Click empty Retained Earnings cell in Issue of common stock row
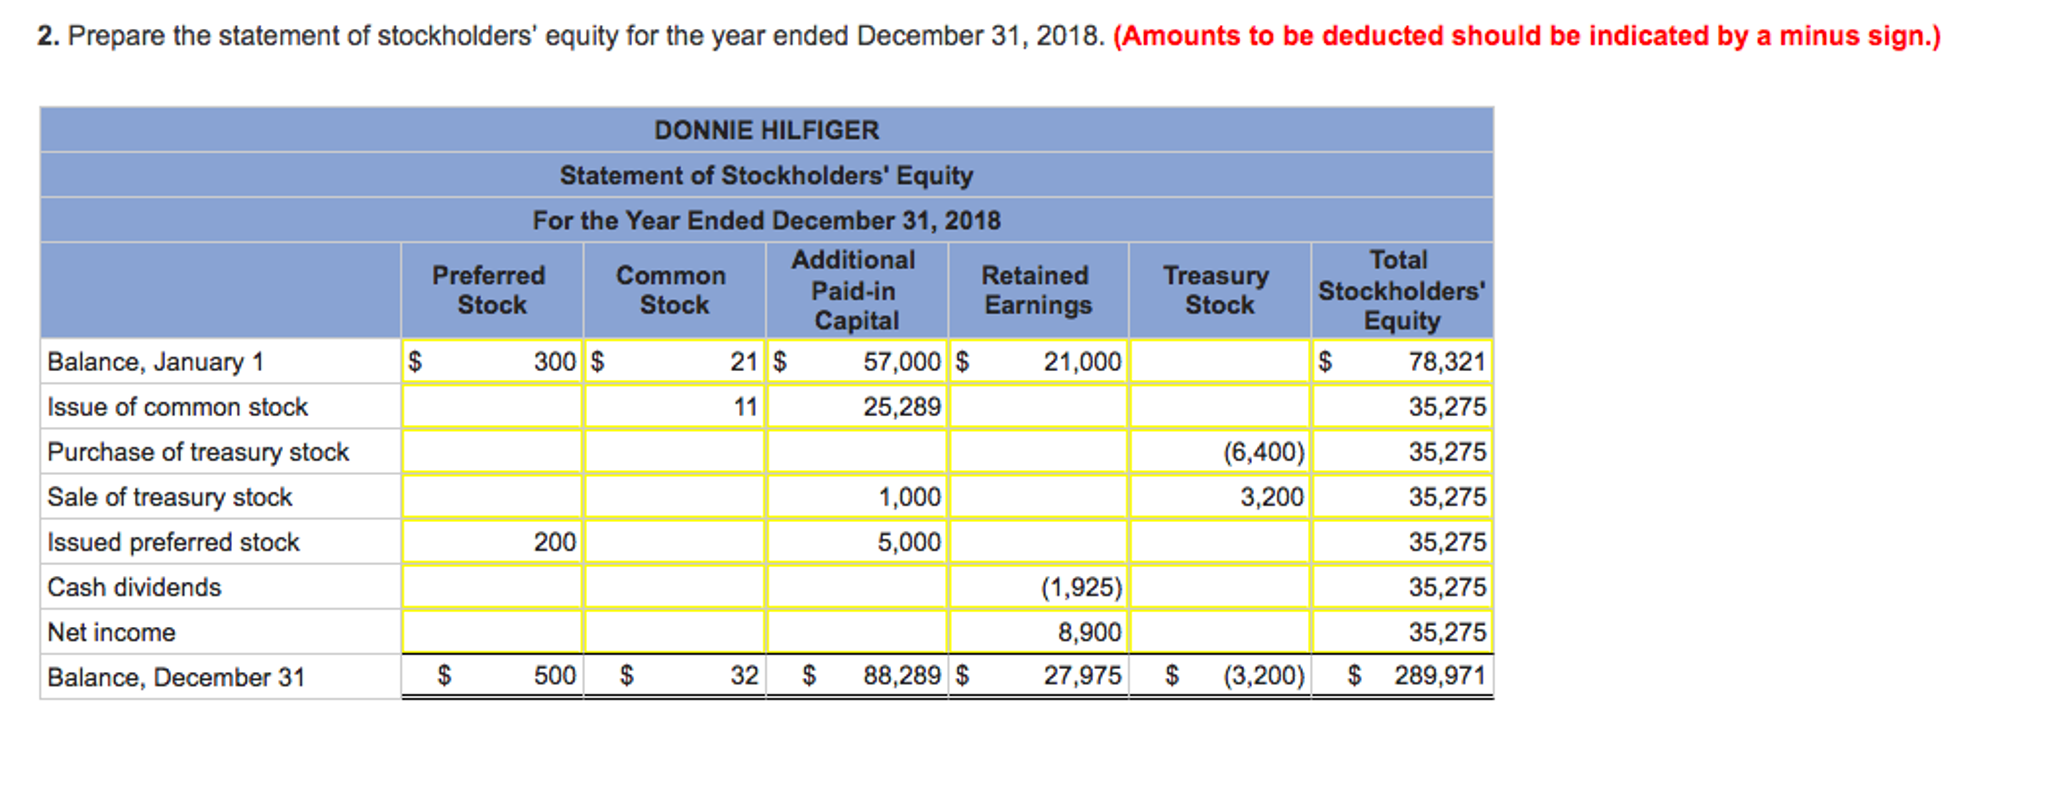Viewport: 2046px width, 798px height. click(x=1039, y=407)
